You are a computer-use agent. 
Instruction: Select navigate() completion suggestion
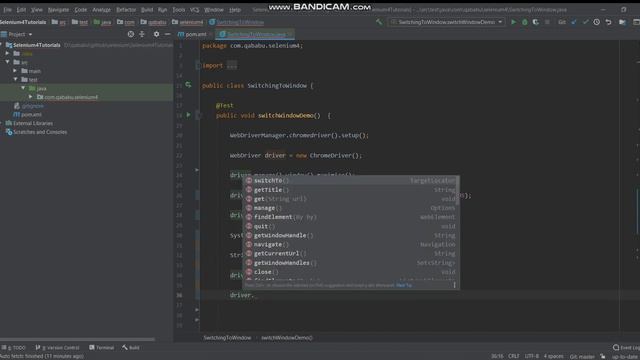click(x=351, y=244)
